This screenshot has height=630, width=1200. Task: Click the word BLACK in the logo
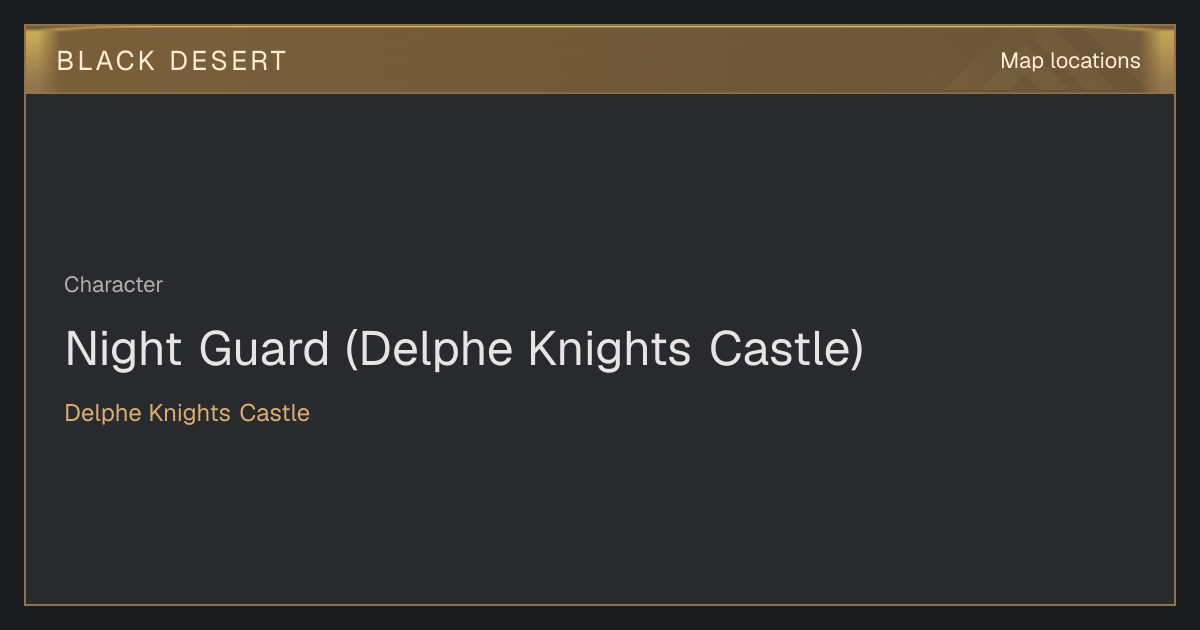(x=106, y=61)
